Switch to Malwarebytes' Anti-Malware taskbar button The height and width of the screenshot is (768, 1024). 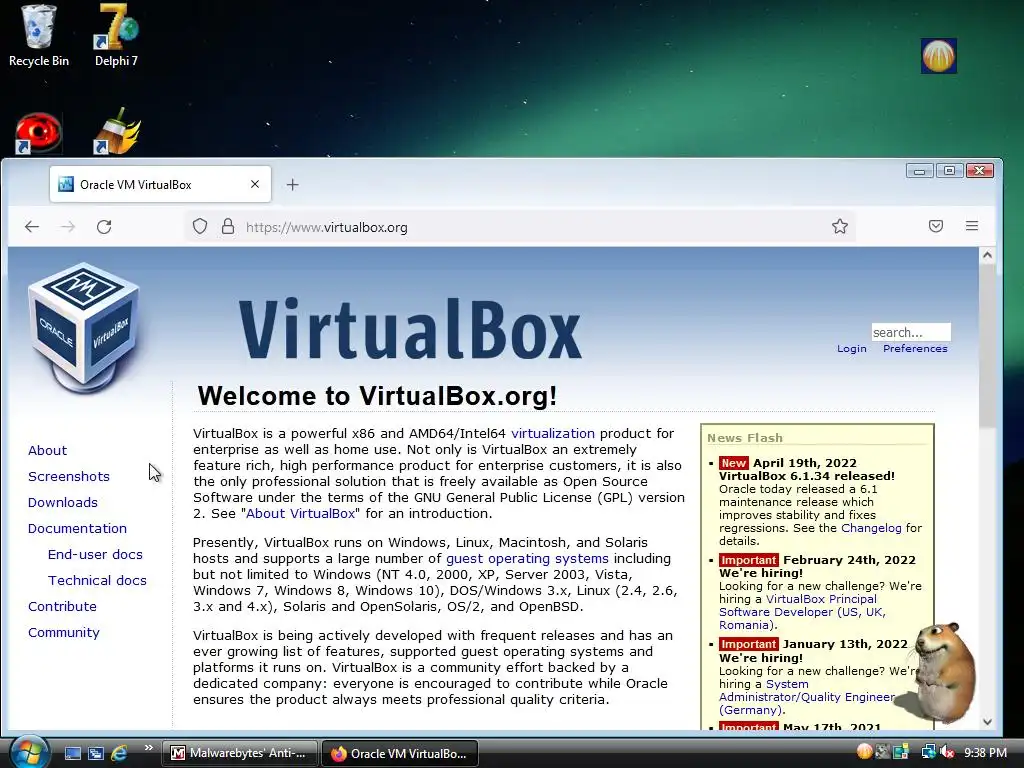coord(240,753)
